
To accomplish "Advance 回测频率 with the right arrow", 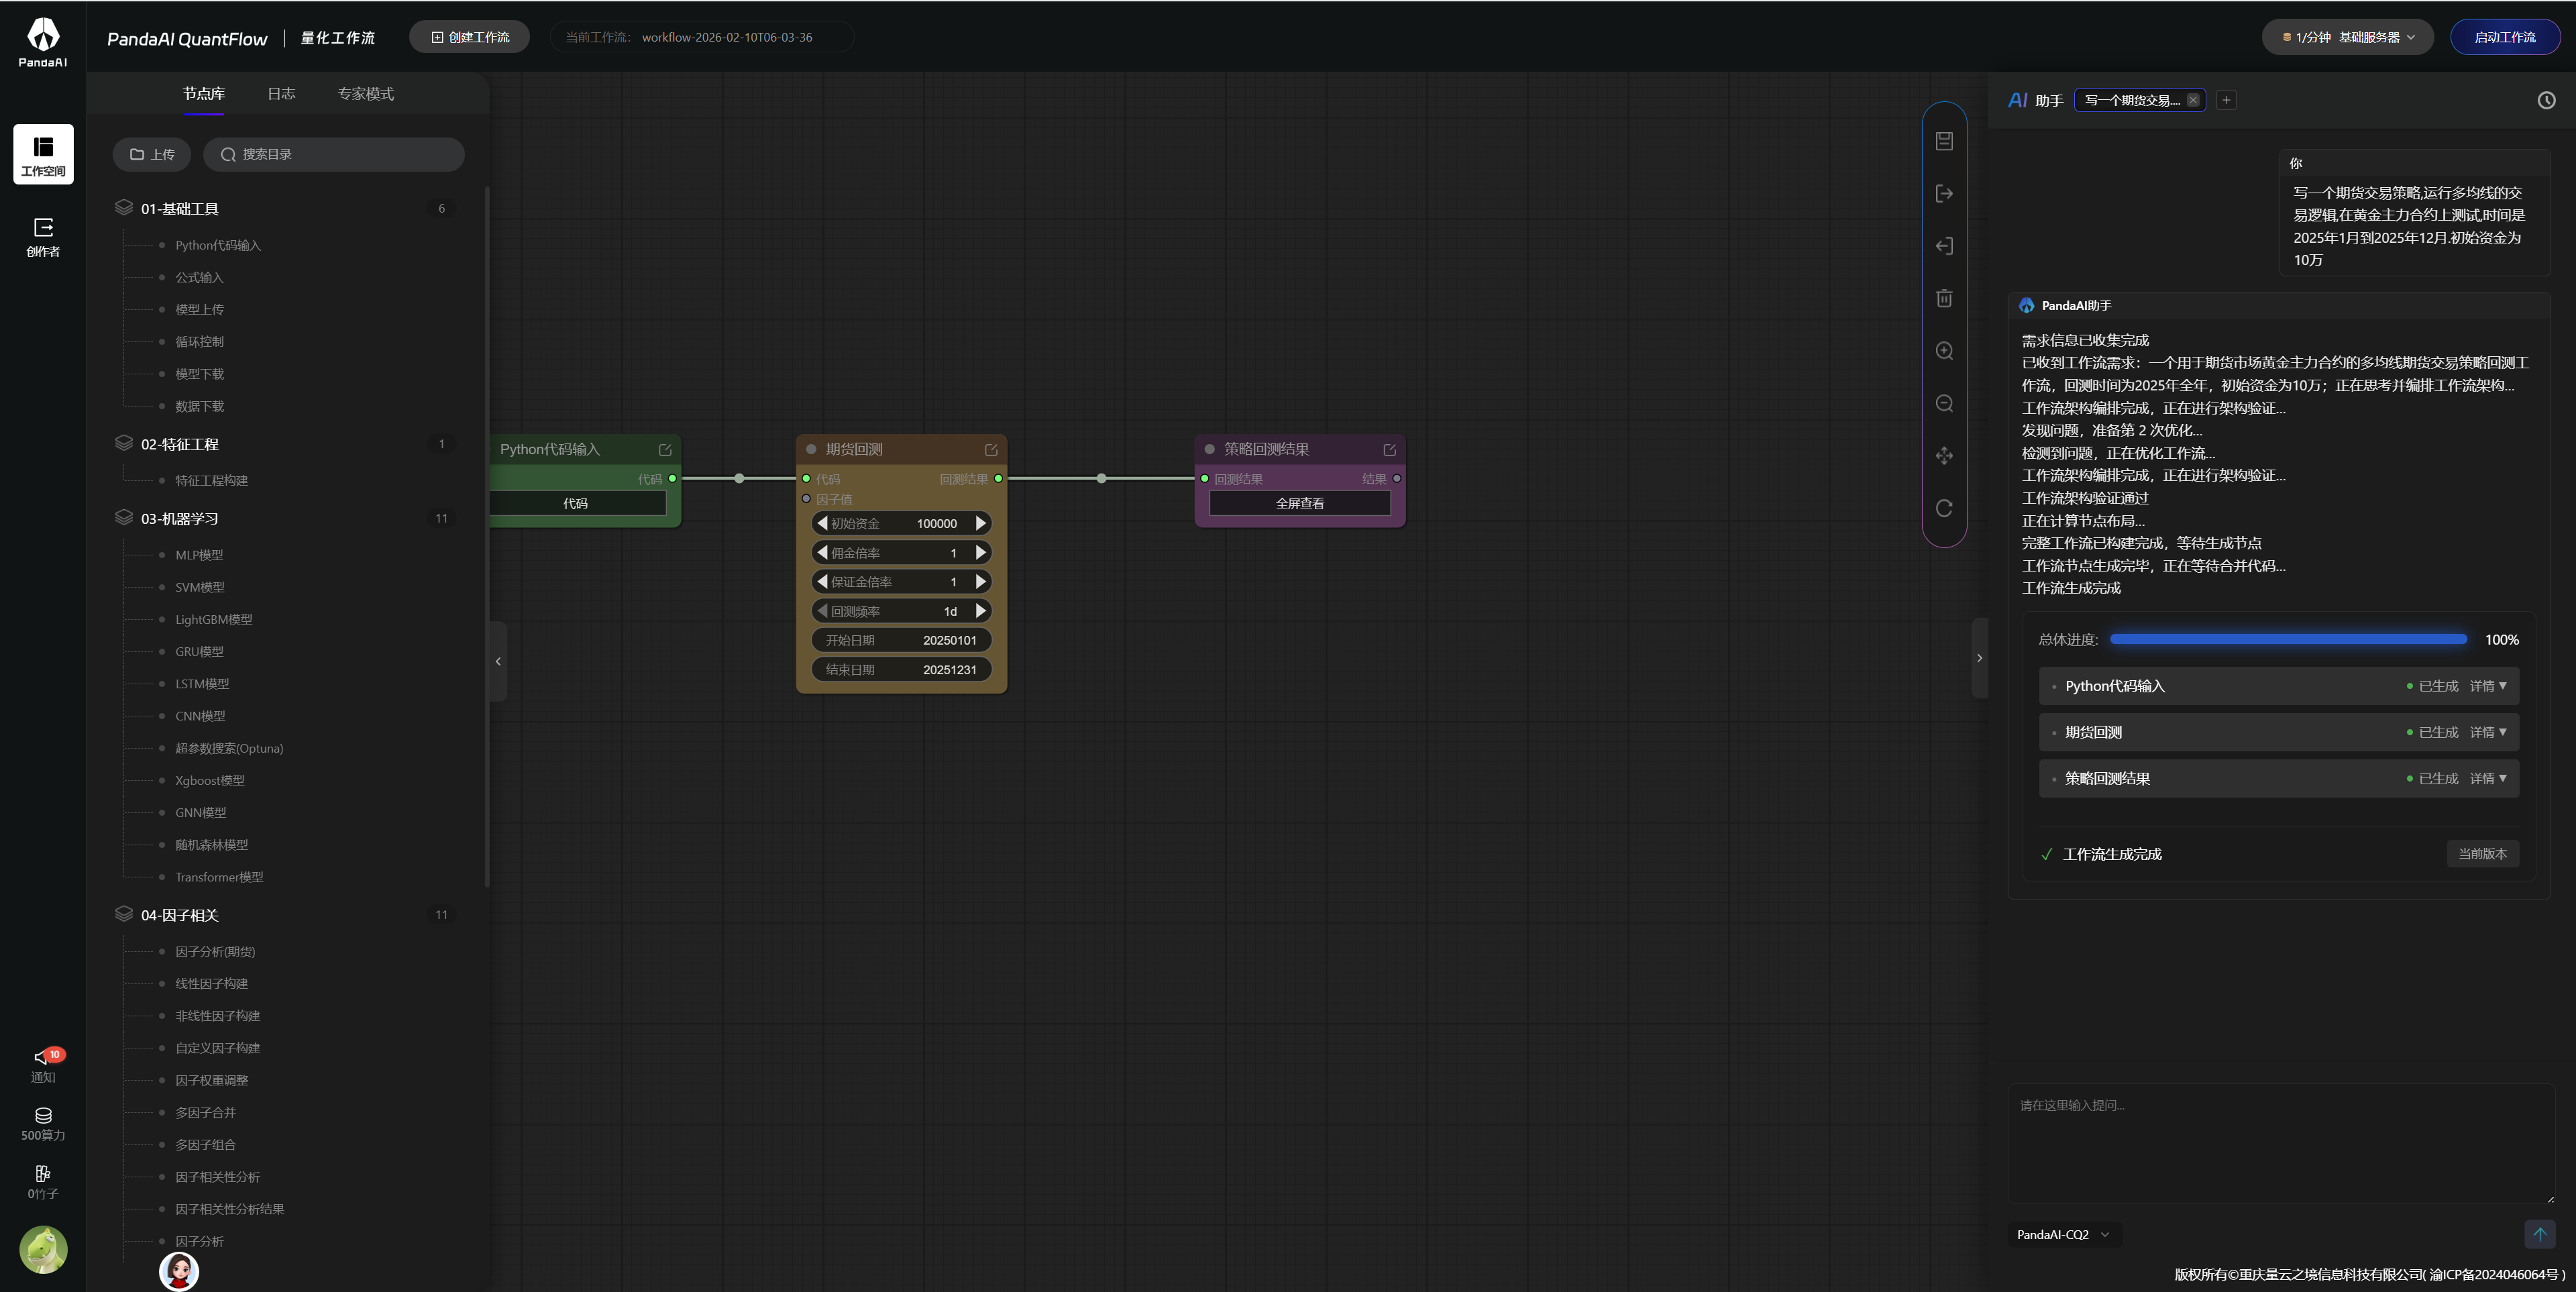I will point(980,611).
